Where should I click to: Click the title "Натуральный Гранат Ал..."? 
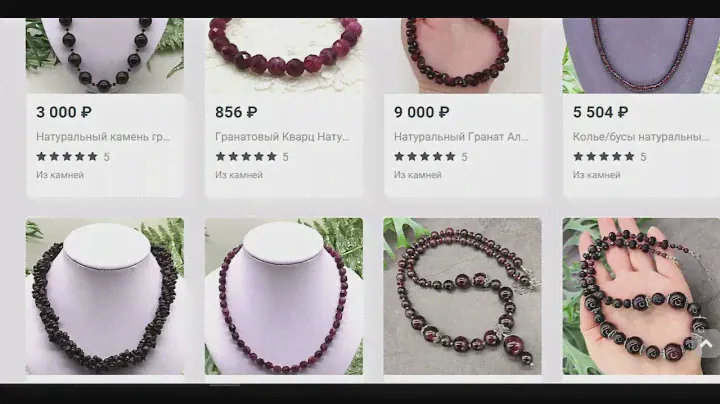click(x=461, y=137)
